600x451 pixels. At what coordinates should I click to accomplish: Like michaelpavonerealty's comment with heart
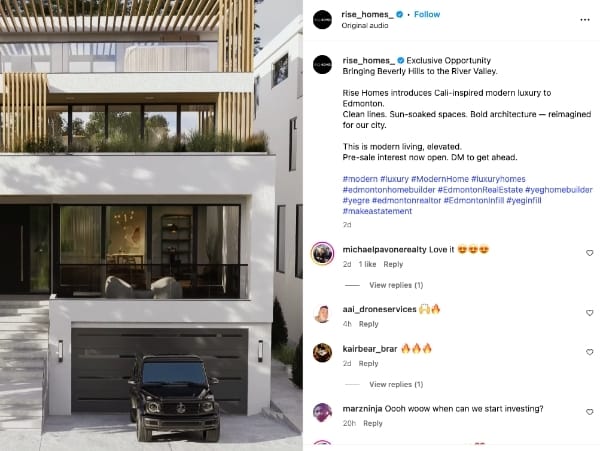[x=589, y=253]
